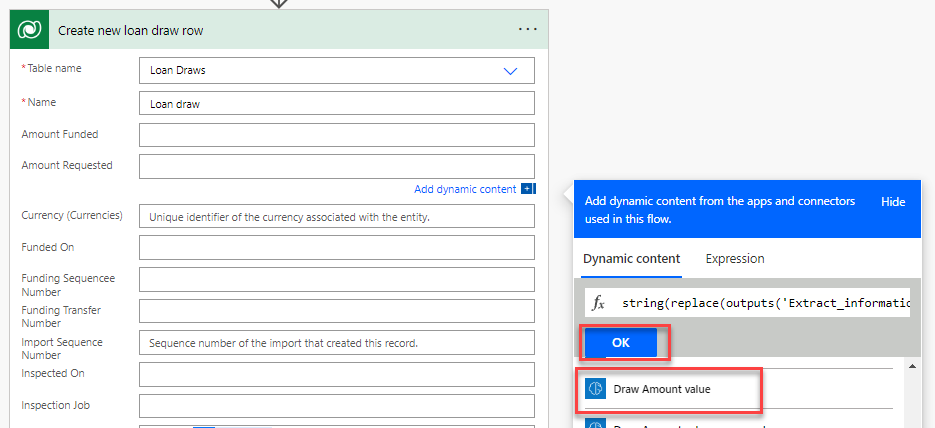Click the Create new loan draw row title
This screenshot has height=428, width=935.
(x=131, y=30)
